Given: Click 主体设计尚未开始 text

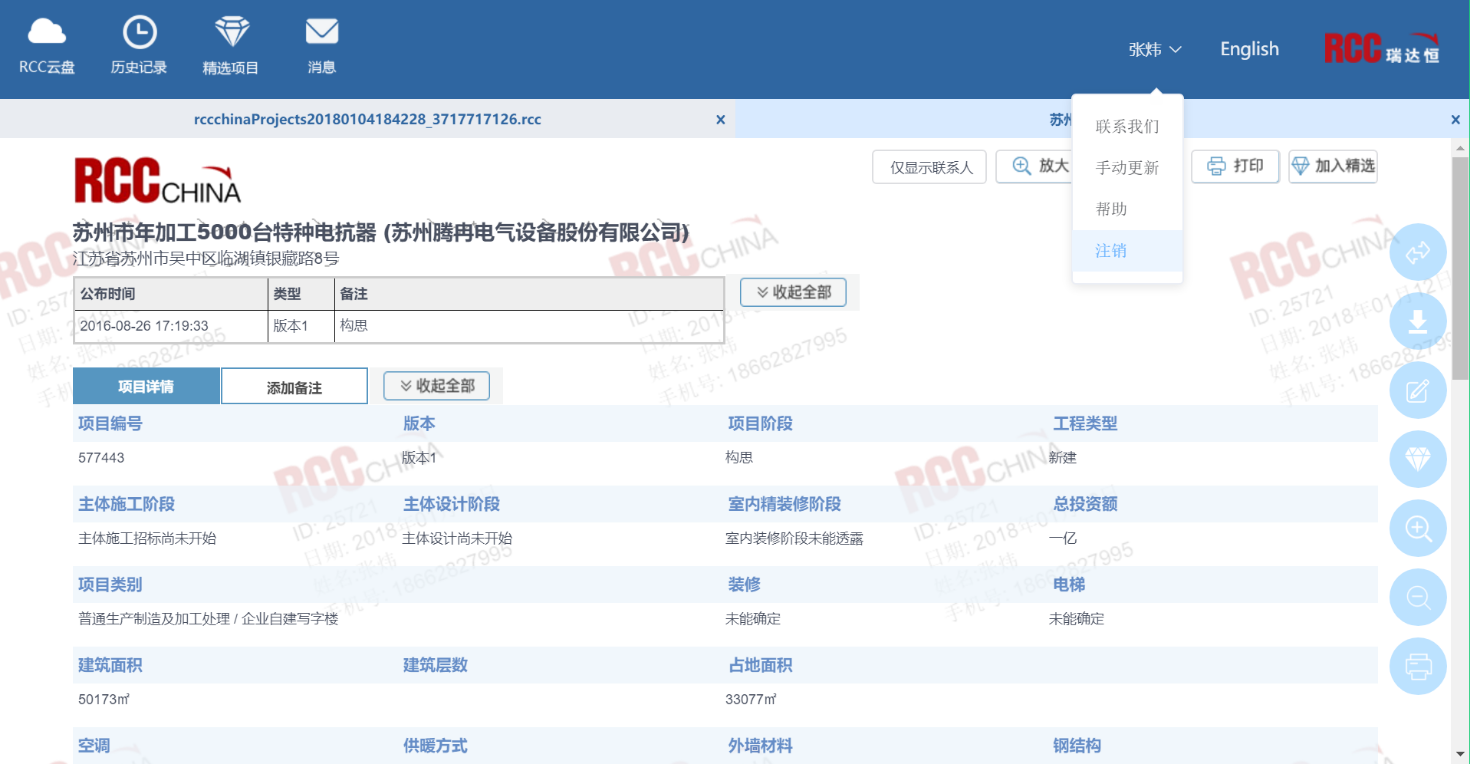Looking at the screenshot, I should pos(457,538).
